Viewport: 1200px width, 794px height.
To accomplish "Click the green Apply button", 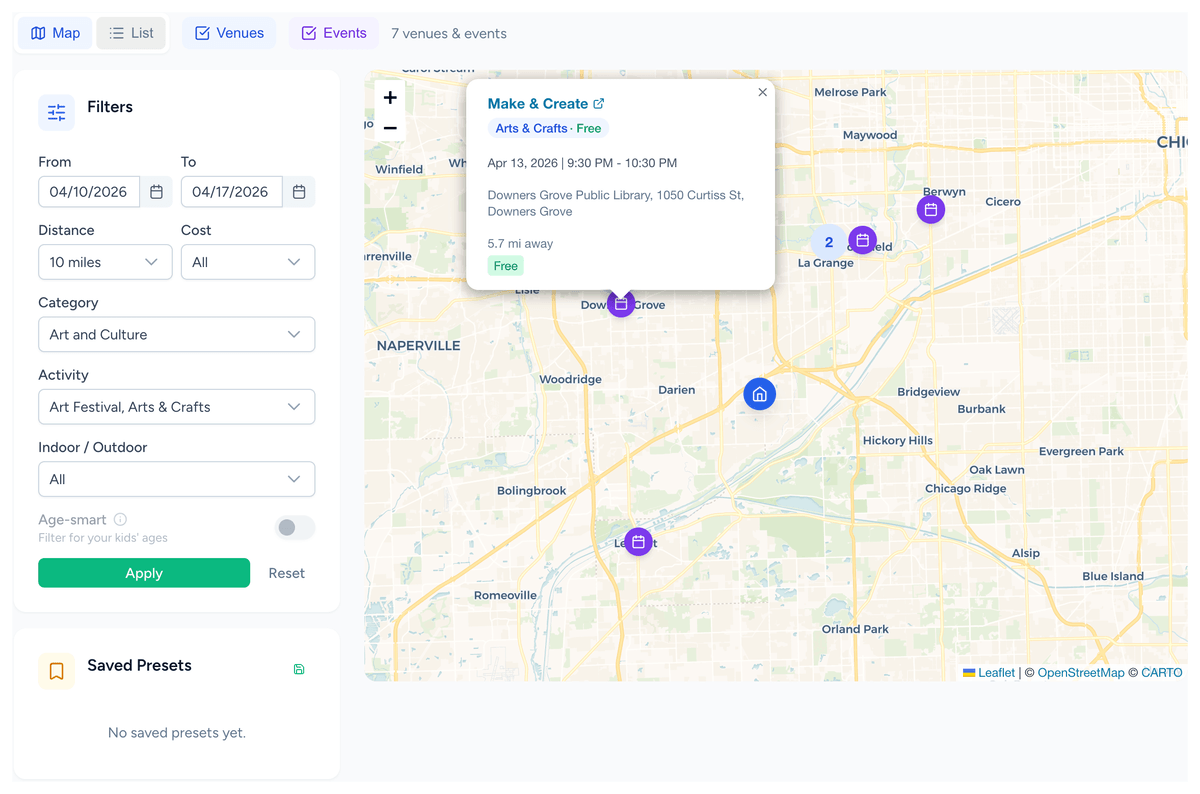I will click(x=144, y=573).
